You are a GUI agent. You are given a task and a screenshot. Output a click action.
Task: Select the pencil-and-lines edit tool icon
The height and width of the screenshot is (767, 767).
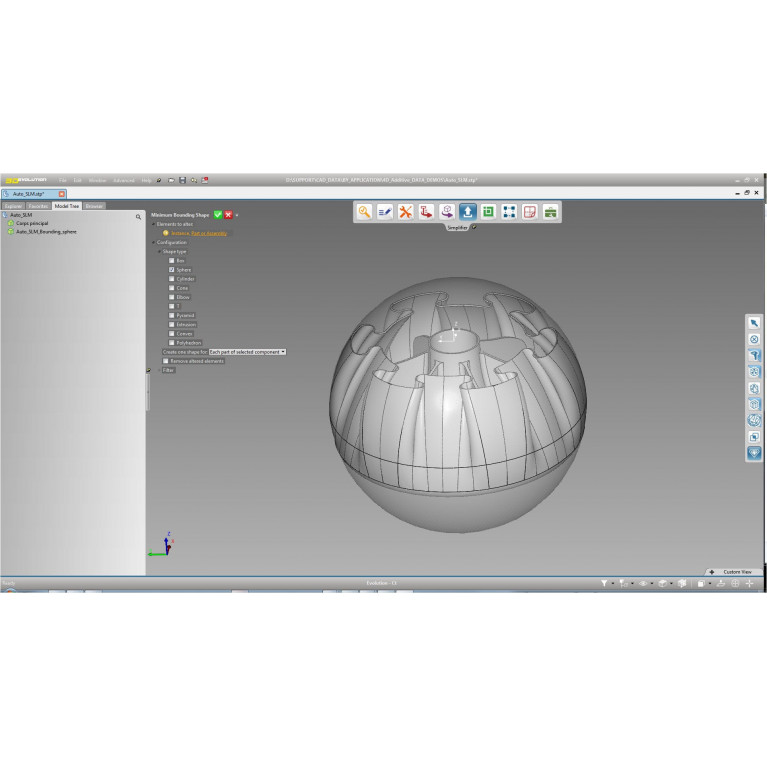(x=385, y=212)
